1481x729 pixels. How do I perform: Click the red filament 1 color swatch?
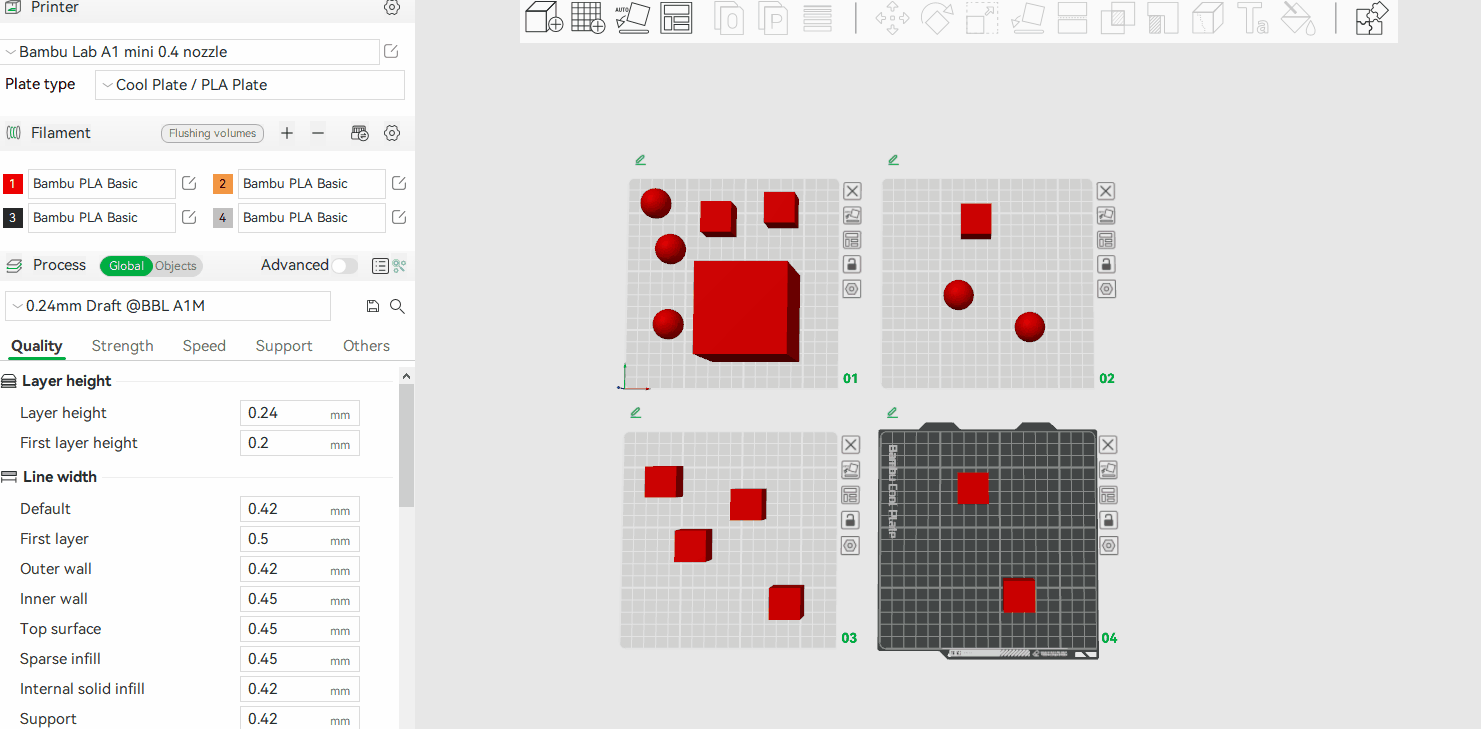[13, 184]
